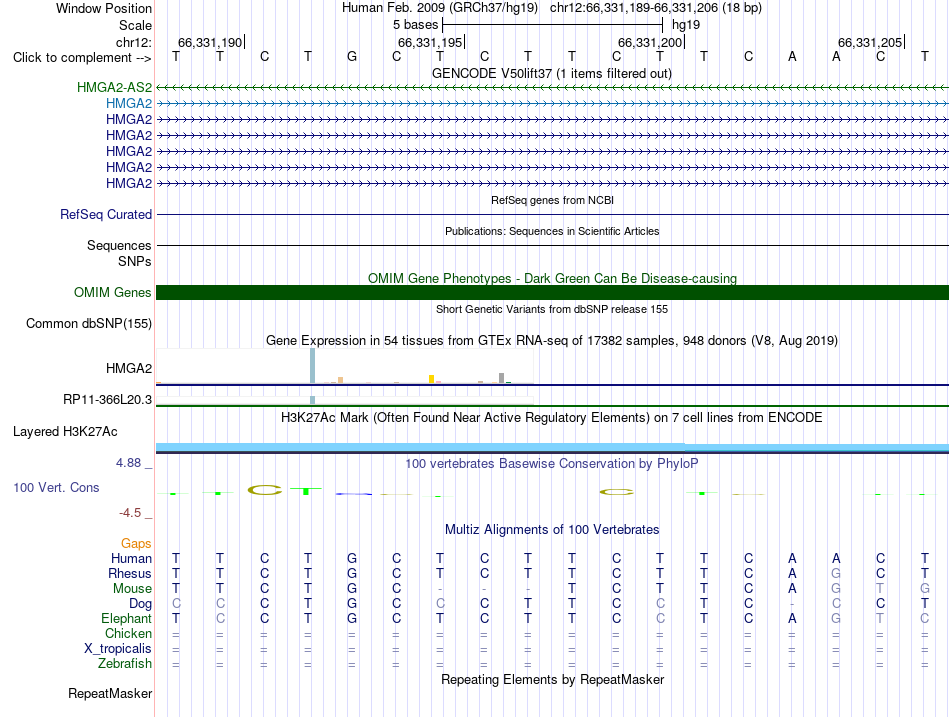Click the GTEx Gene Expression track title
This screenshot has width=950, height=717.
(552, 341)
